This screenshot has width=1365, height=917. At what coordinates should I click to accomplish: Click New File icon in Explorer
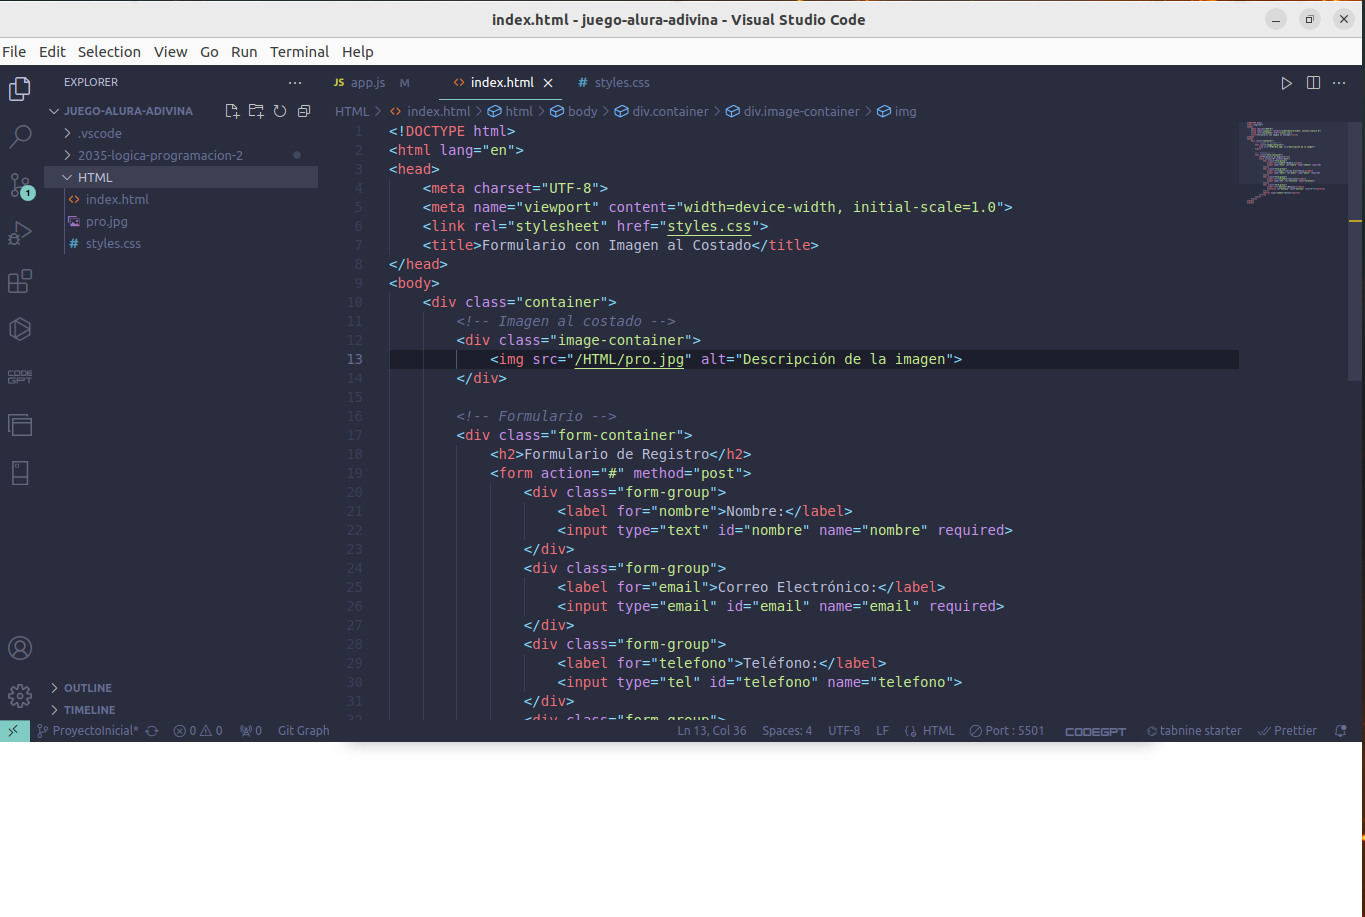232,111
